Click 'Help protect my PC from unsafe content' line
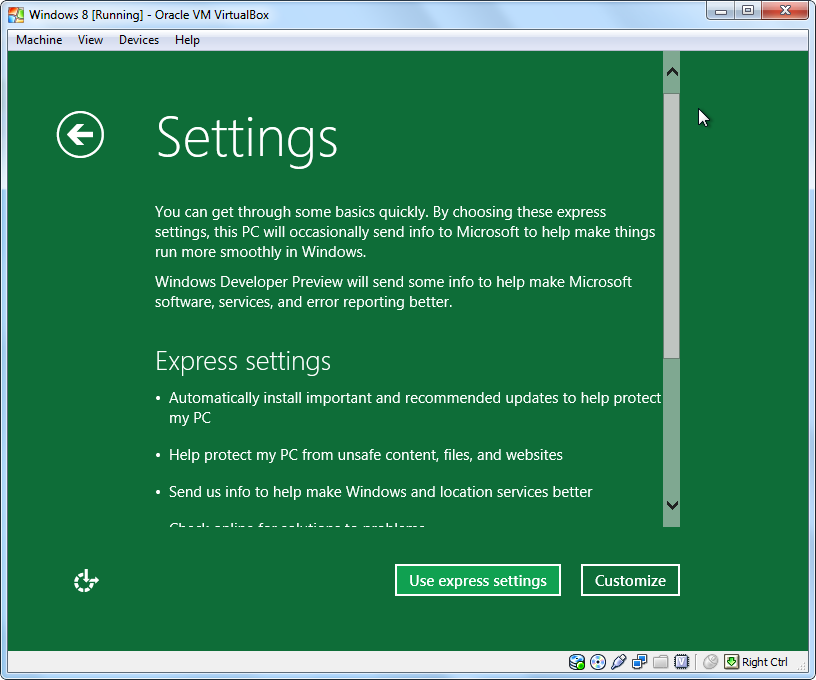Screen dimensions: 816x680 [x=366, y=455]
